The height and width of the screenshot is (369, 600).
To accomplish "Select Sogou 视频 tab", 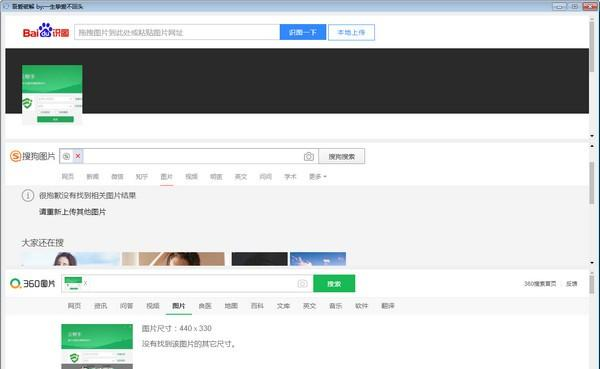I will 191,176.
